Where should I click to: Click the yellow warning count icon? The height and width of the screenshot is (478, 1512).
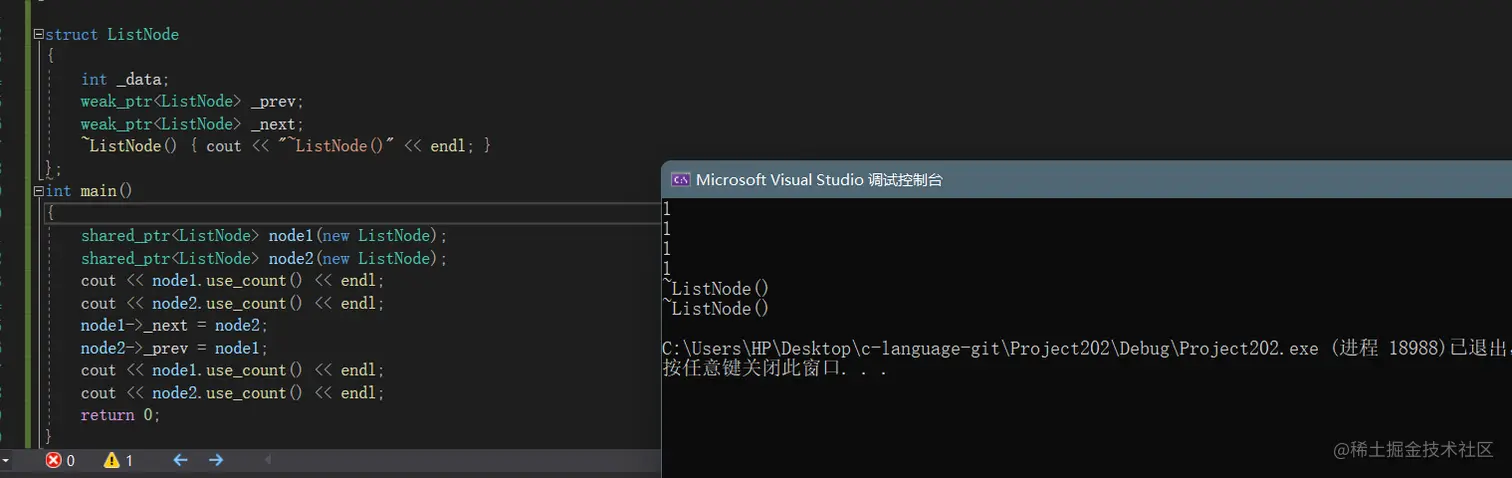111,460
